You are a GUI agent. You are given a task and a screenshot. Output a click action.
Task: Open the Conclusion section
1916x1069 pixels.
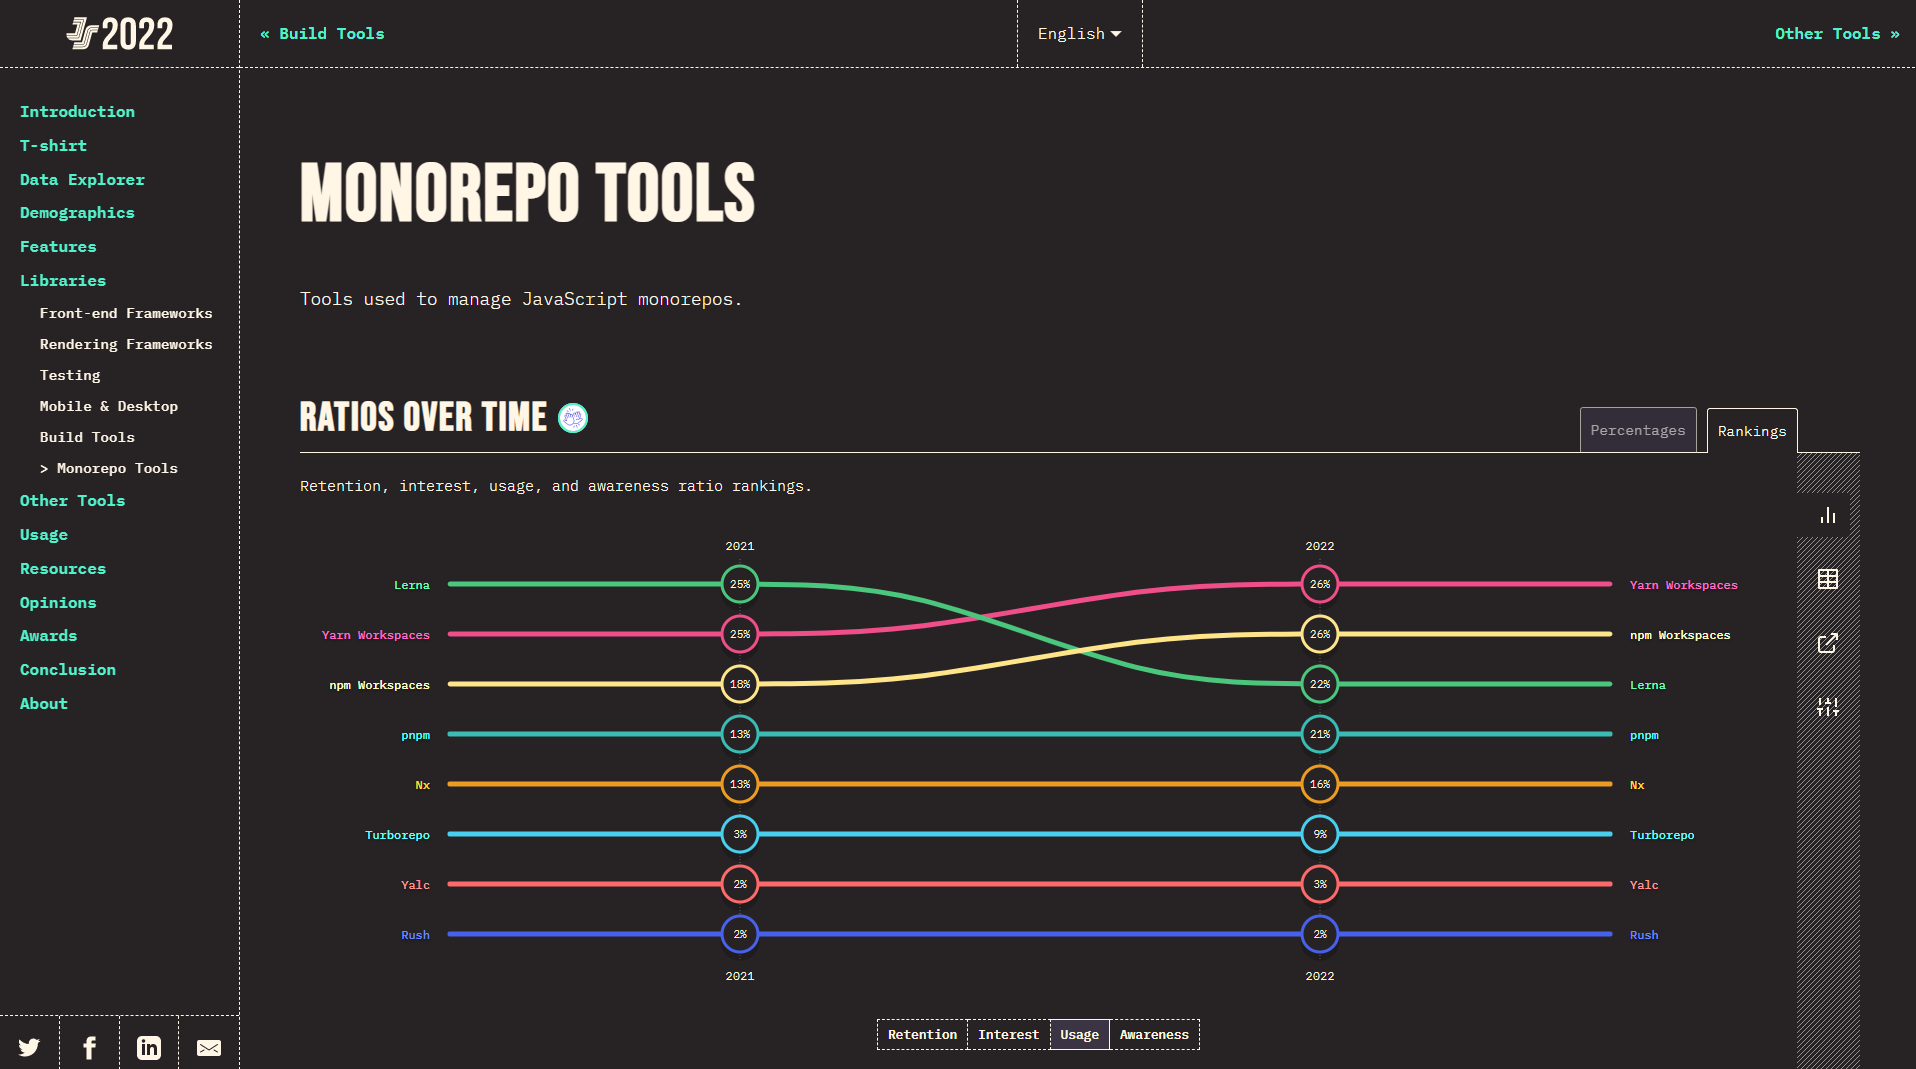68,670
